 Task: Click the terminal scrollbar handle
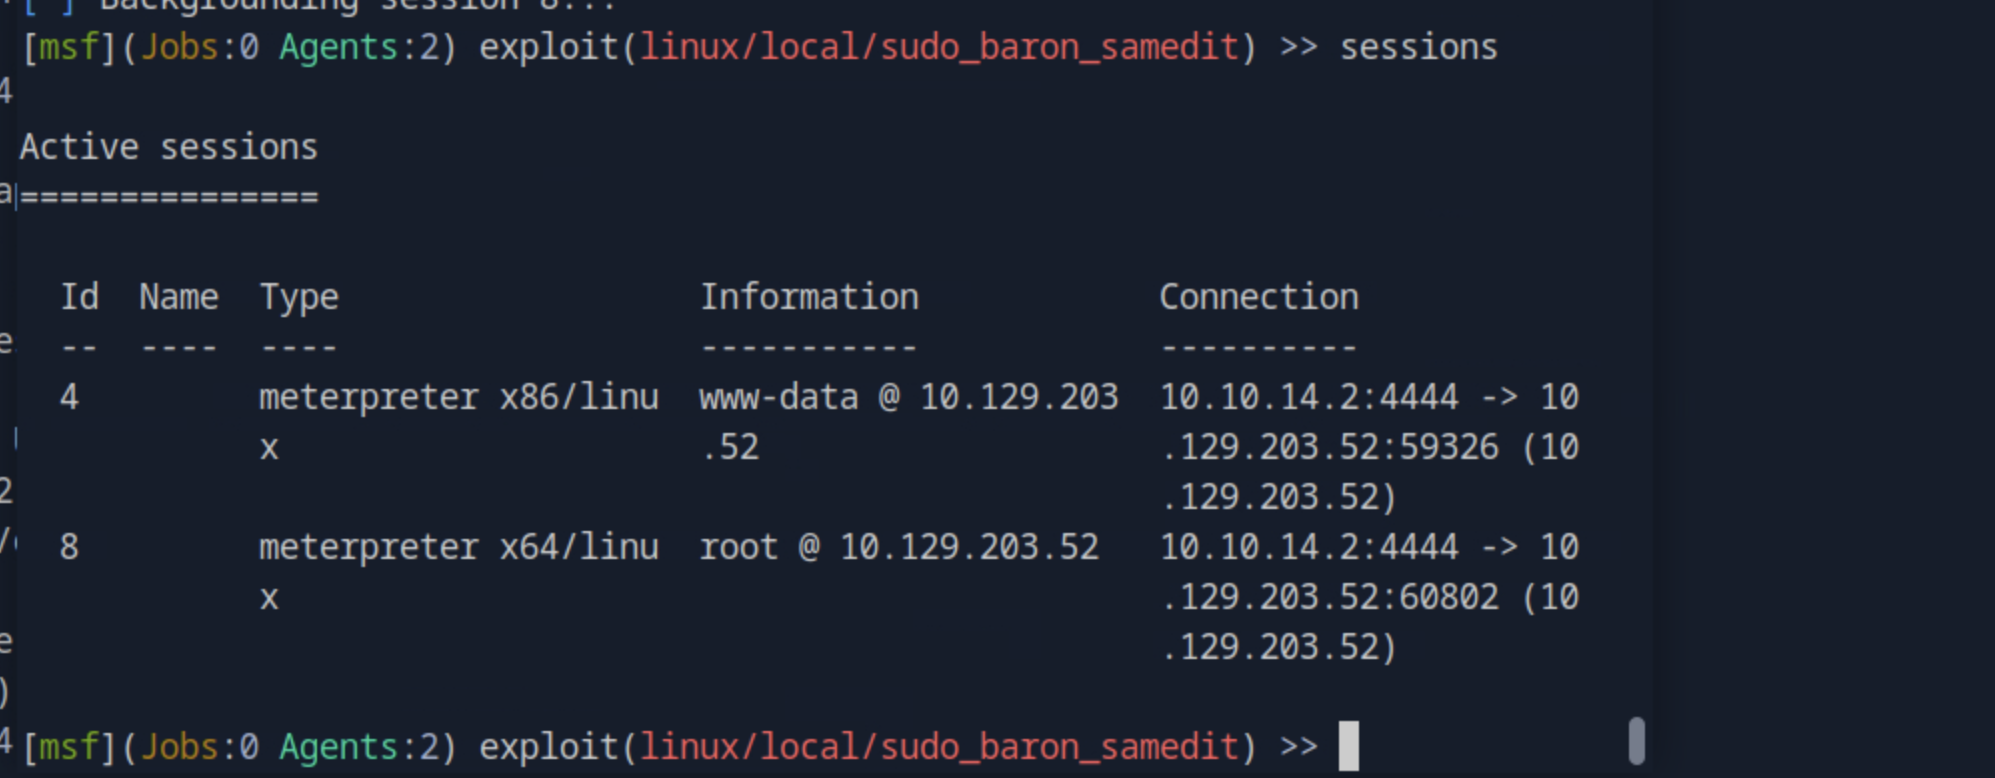1637,741
